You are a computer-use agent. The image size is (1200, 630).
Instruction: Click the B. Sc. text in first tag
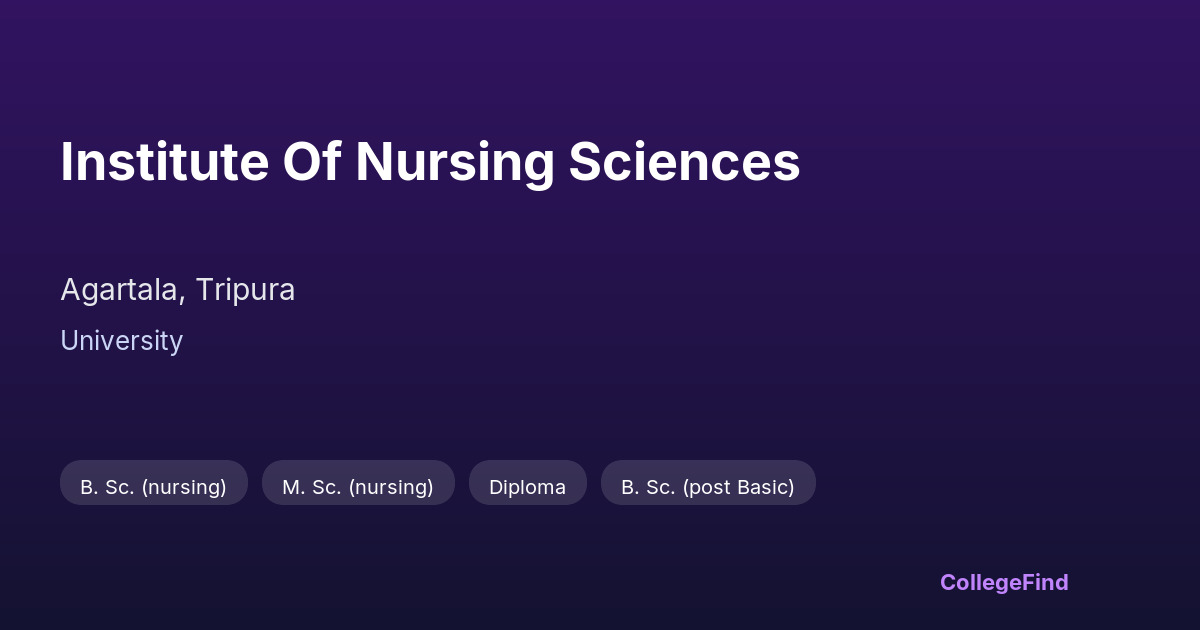[x=107, y=487]
